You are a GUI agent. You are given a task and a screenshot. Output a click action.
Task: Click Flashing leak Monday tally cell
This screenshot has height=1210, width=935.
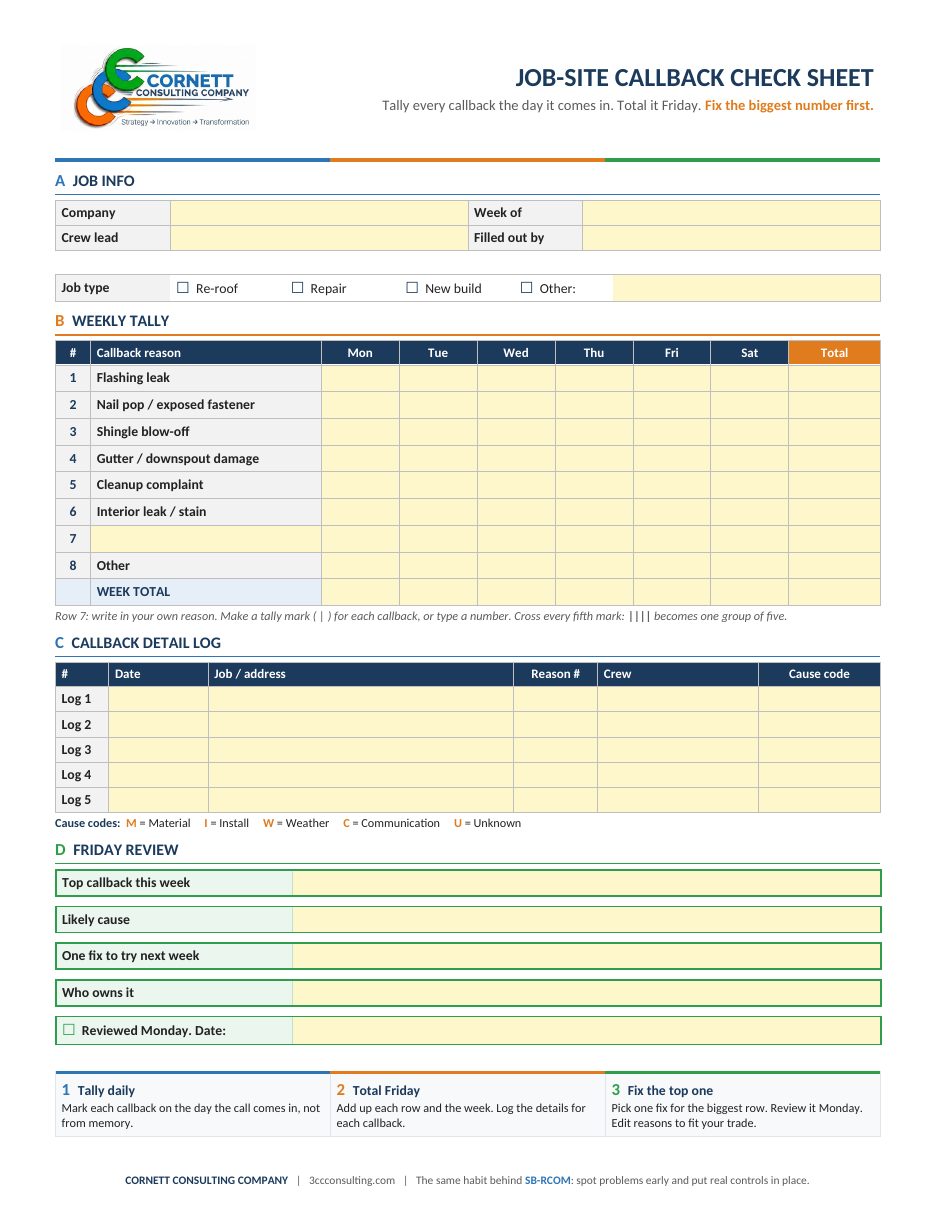(x=360, y=378)
